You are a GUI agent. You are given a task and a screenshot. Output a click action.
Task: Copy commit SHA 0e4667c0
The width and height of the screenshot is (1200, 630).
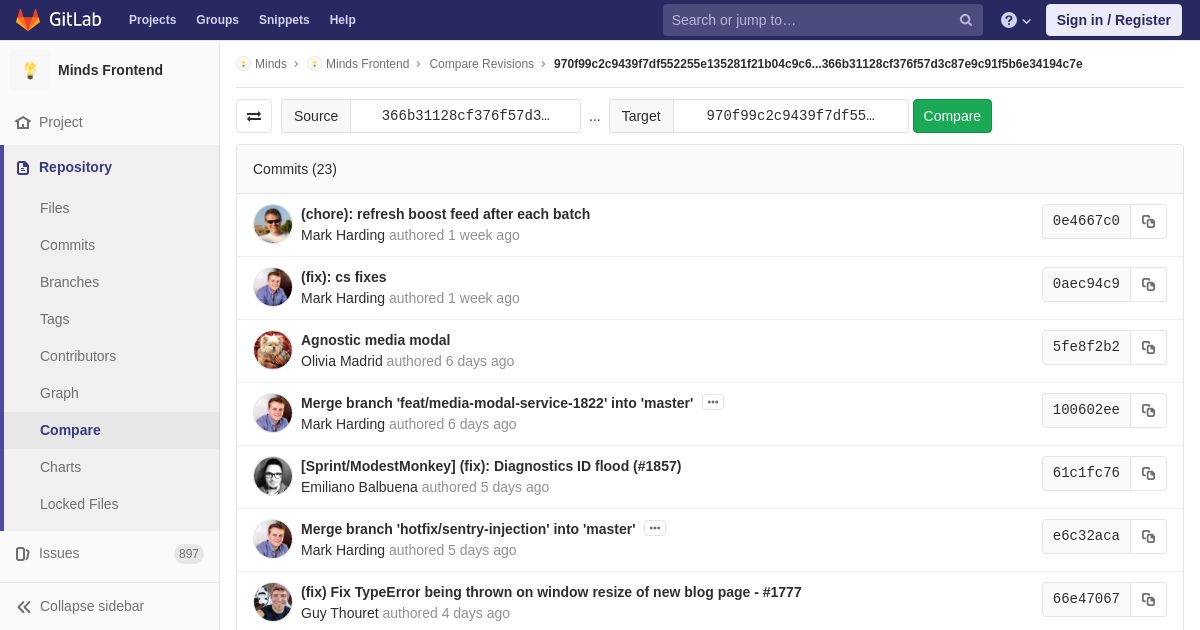(1148, 221)
